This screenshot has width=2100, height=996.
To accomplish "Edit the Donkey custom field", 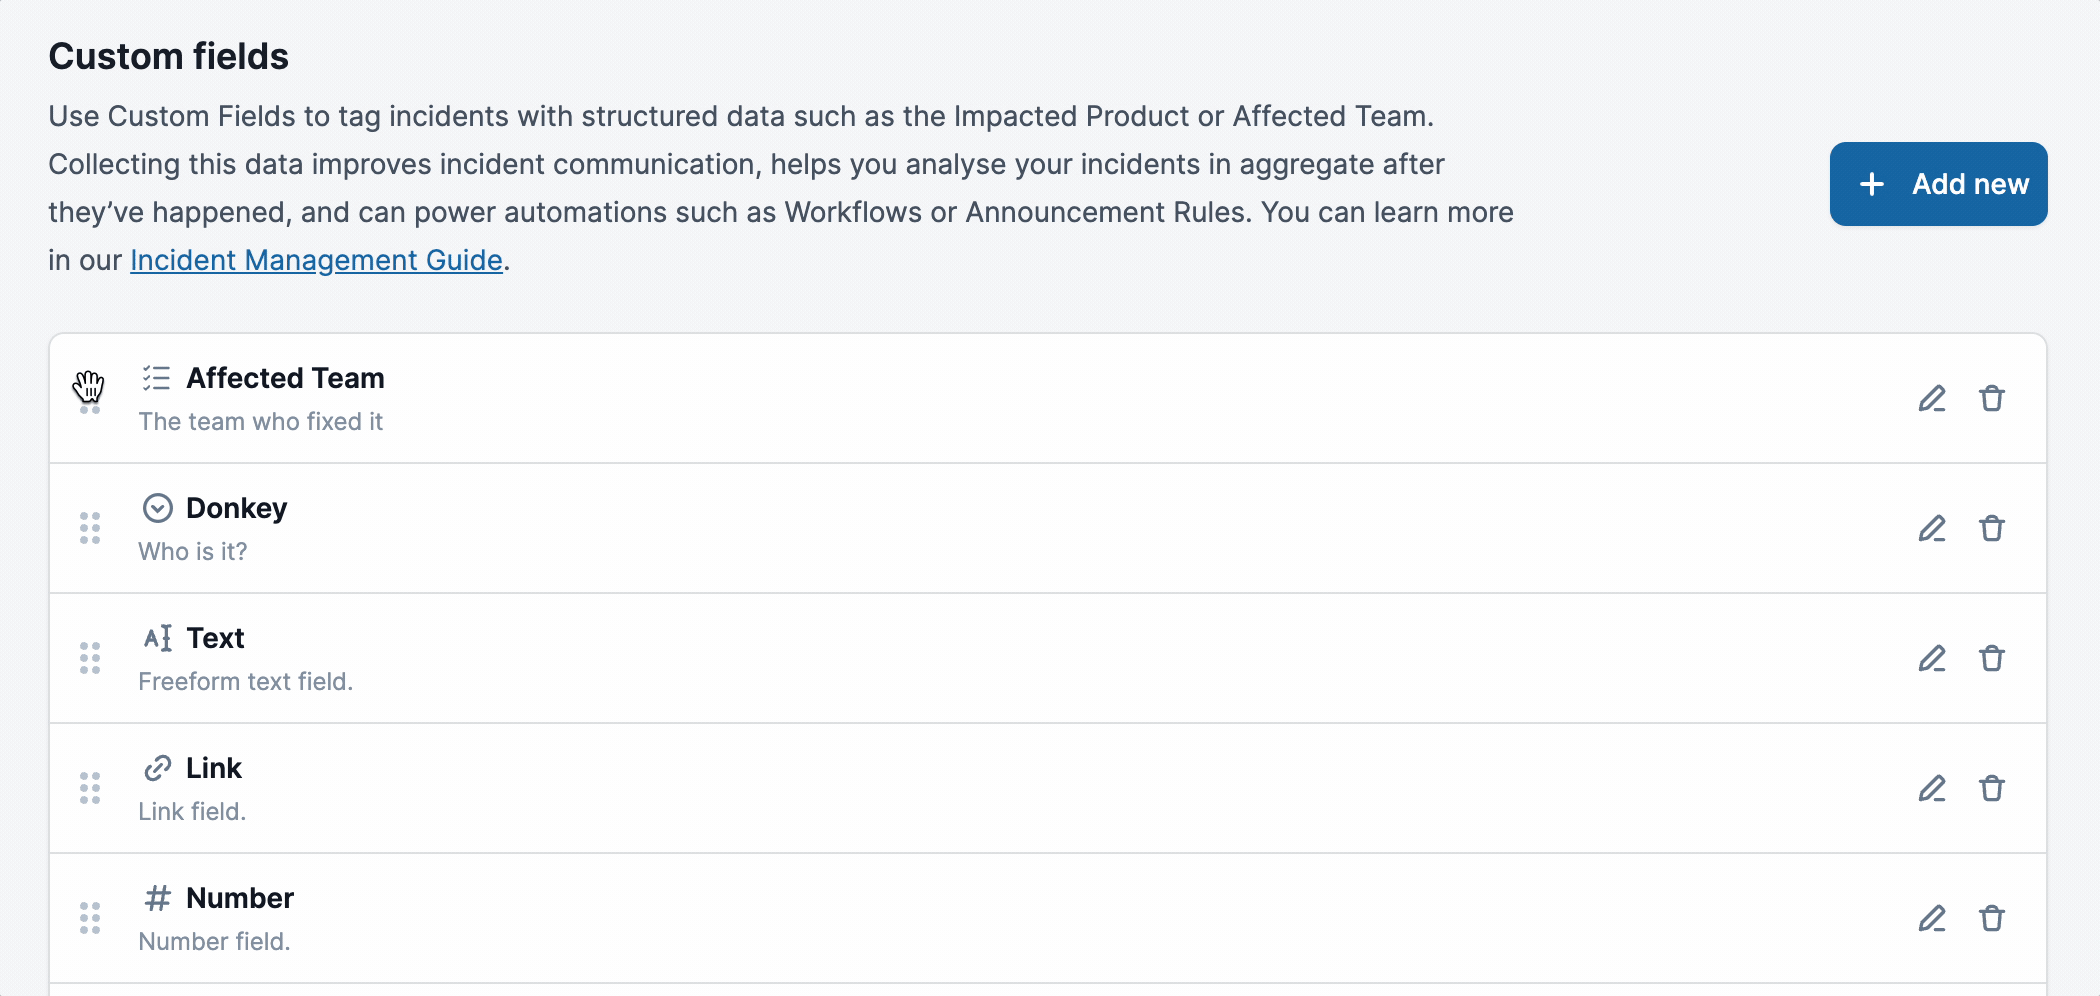I will [1932, 528].
